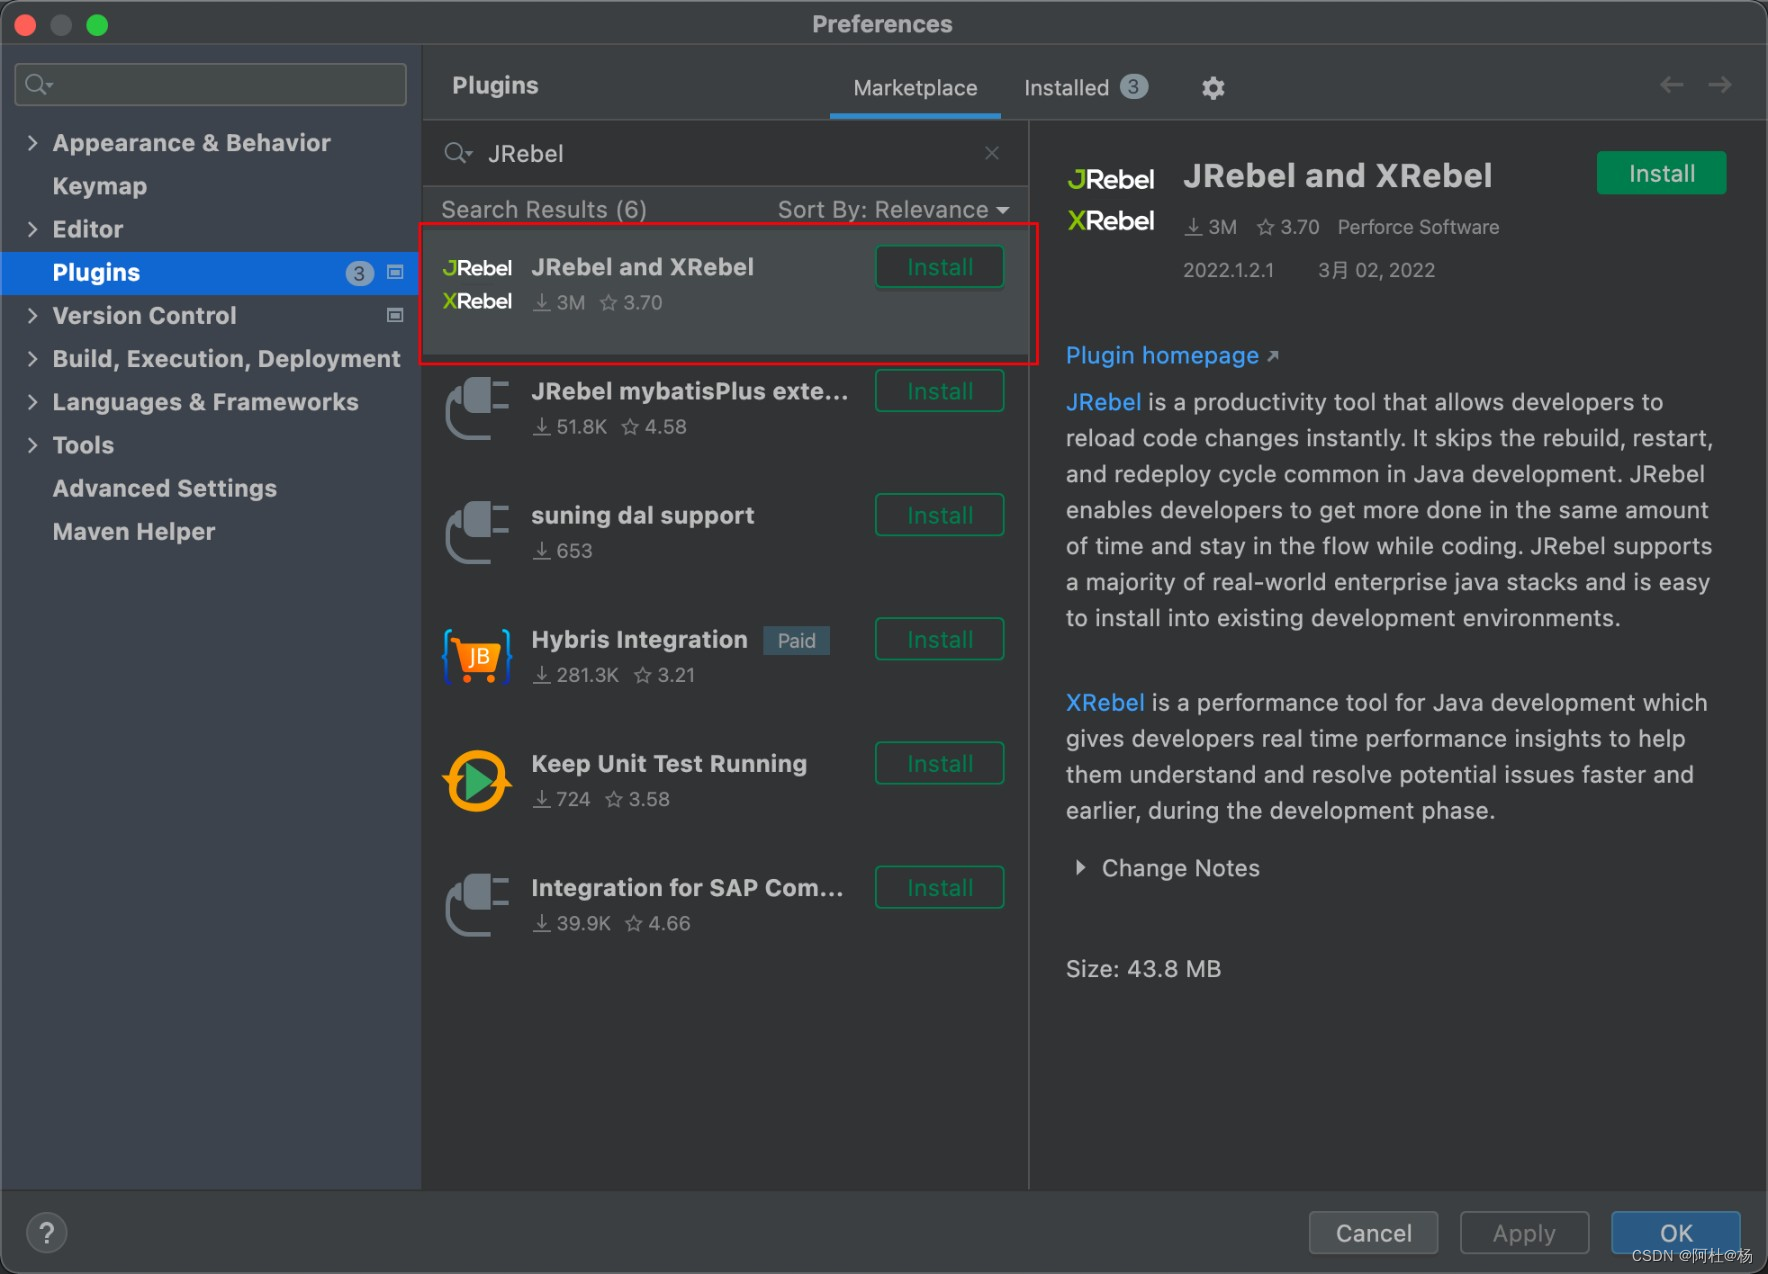This screenshot has height=1274, width=1768.
Task: Click the forward navigation arrow
Action: pos(1720,86)
